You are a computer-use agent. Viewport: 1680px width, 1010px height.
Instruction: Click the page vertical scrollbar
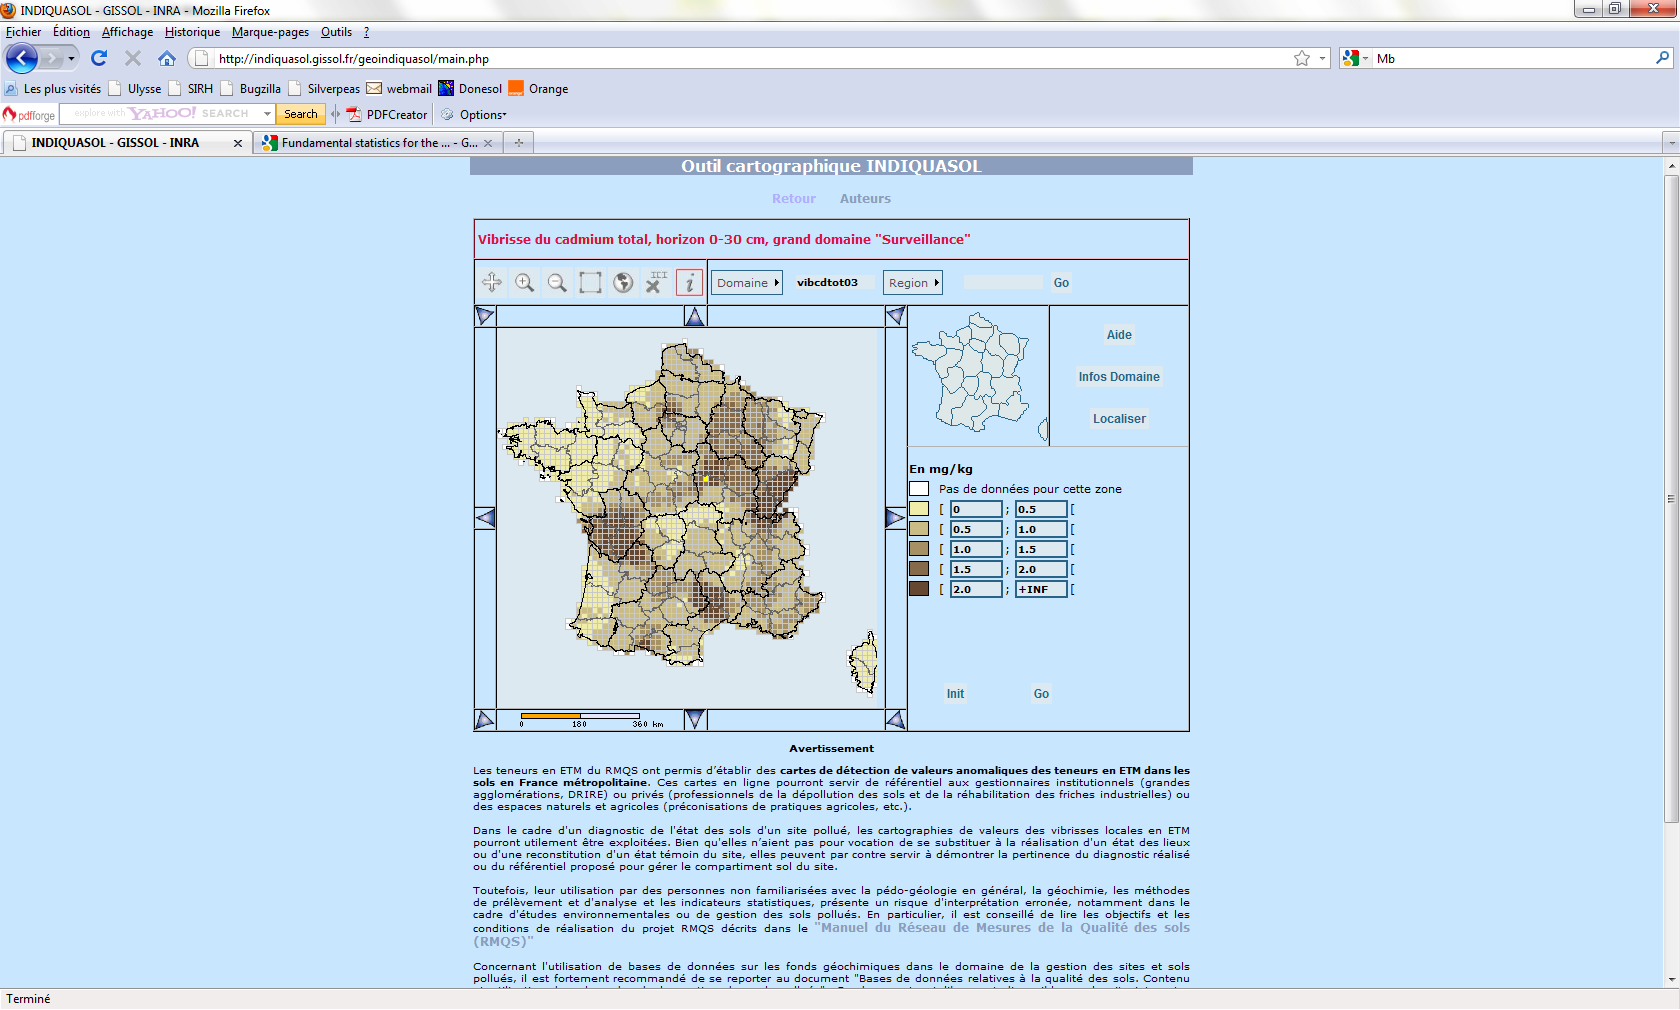(1671, 500)
